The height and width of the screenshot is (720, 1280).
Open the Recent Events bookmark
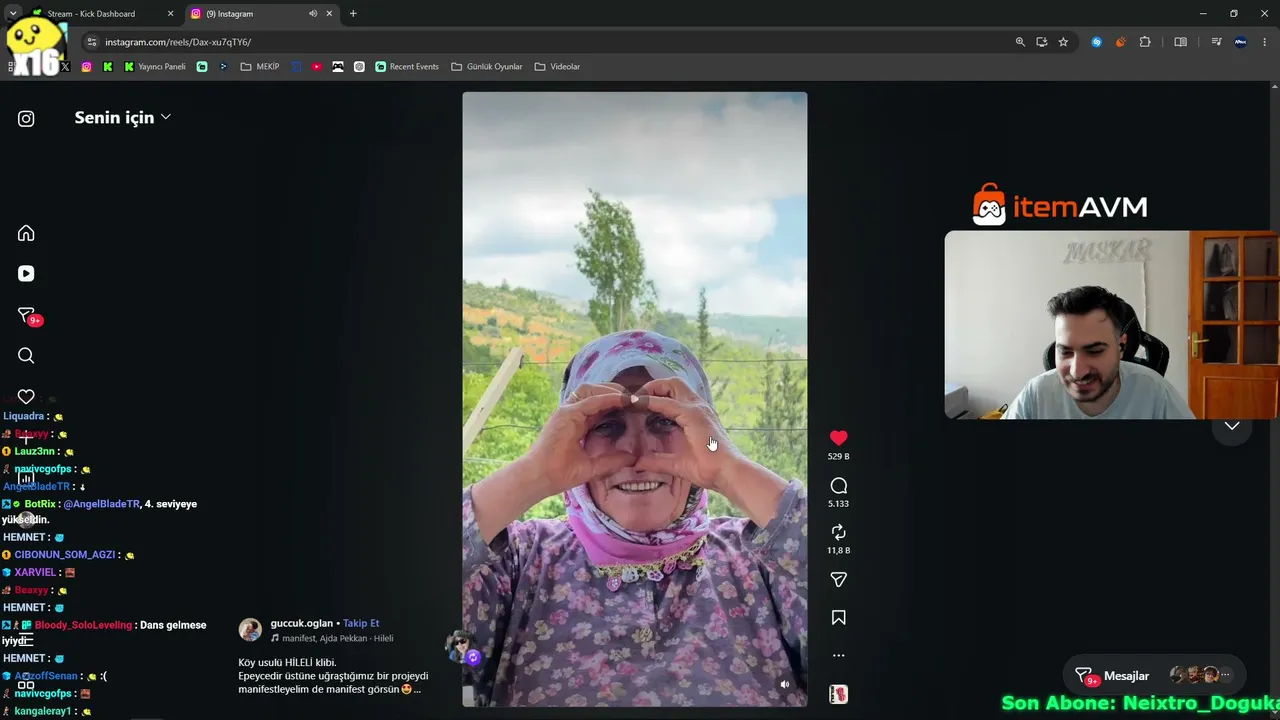407,67
